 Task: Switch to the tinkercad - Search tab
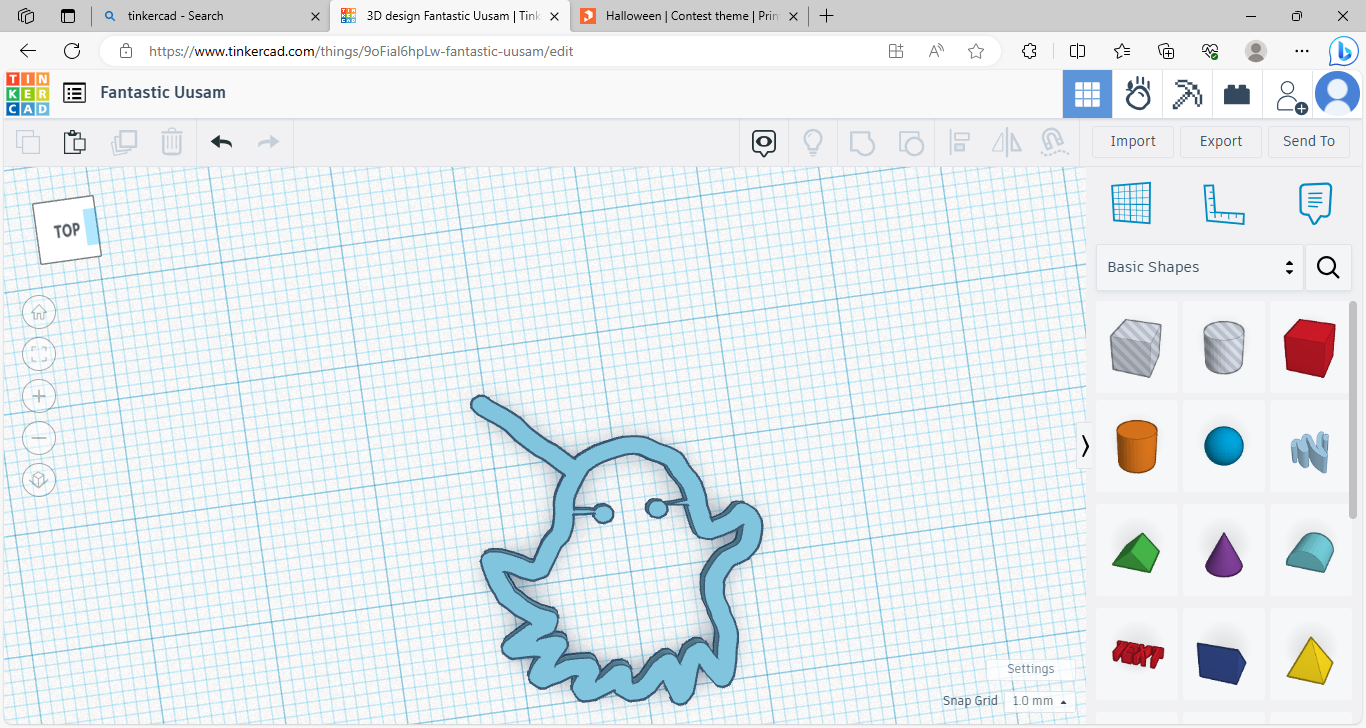pyautogui.click(x=210, y=16)
